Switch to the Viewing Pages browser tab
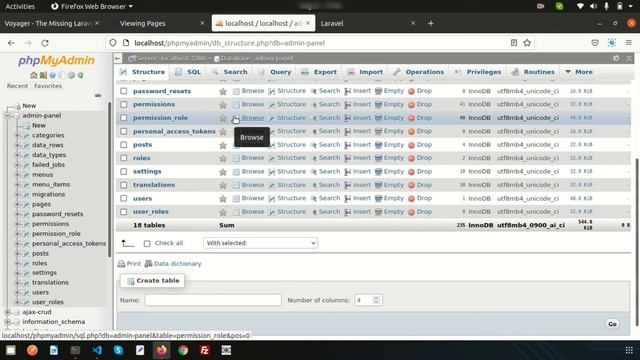 pos(143,23)
